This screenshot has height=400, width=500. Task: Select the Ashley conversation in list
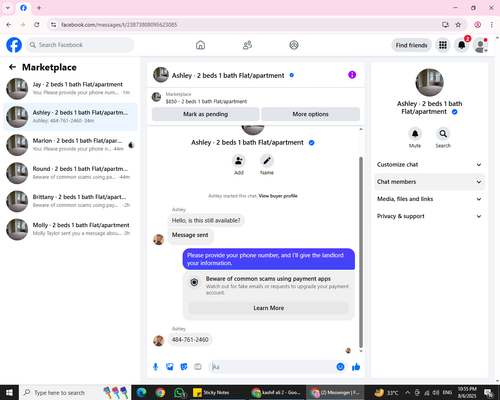coord(70,117)
